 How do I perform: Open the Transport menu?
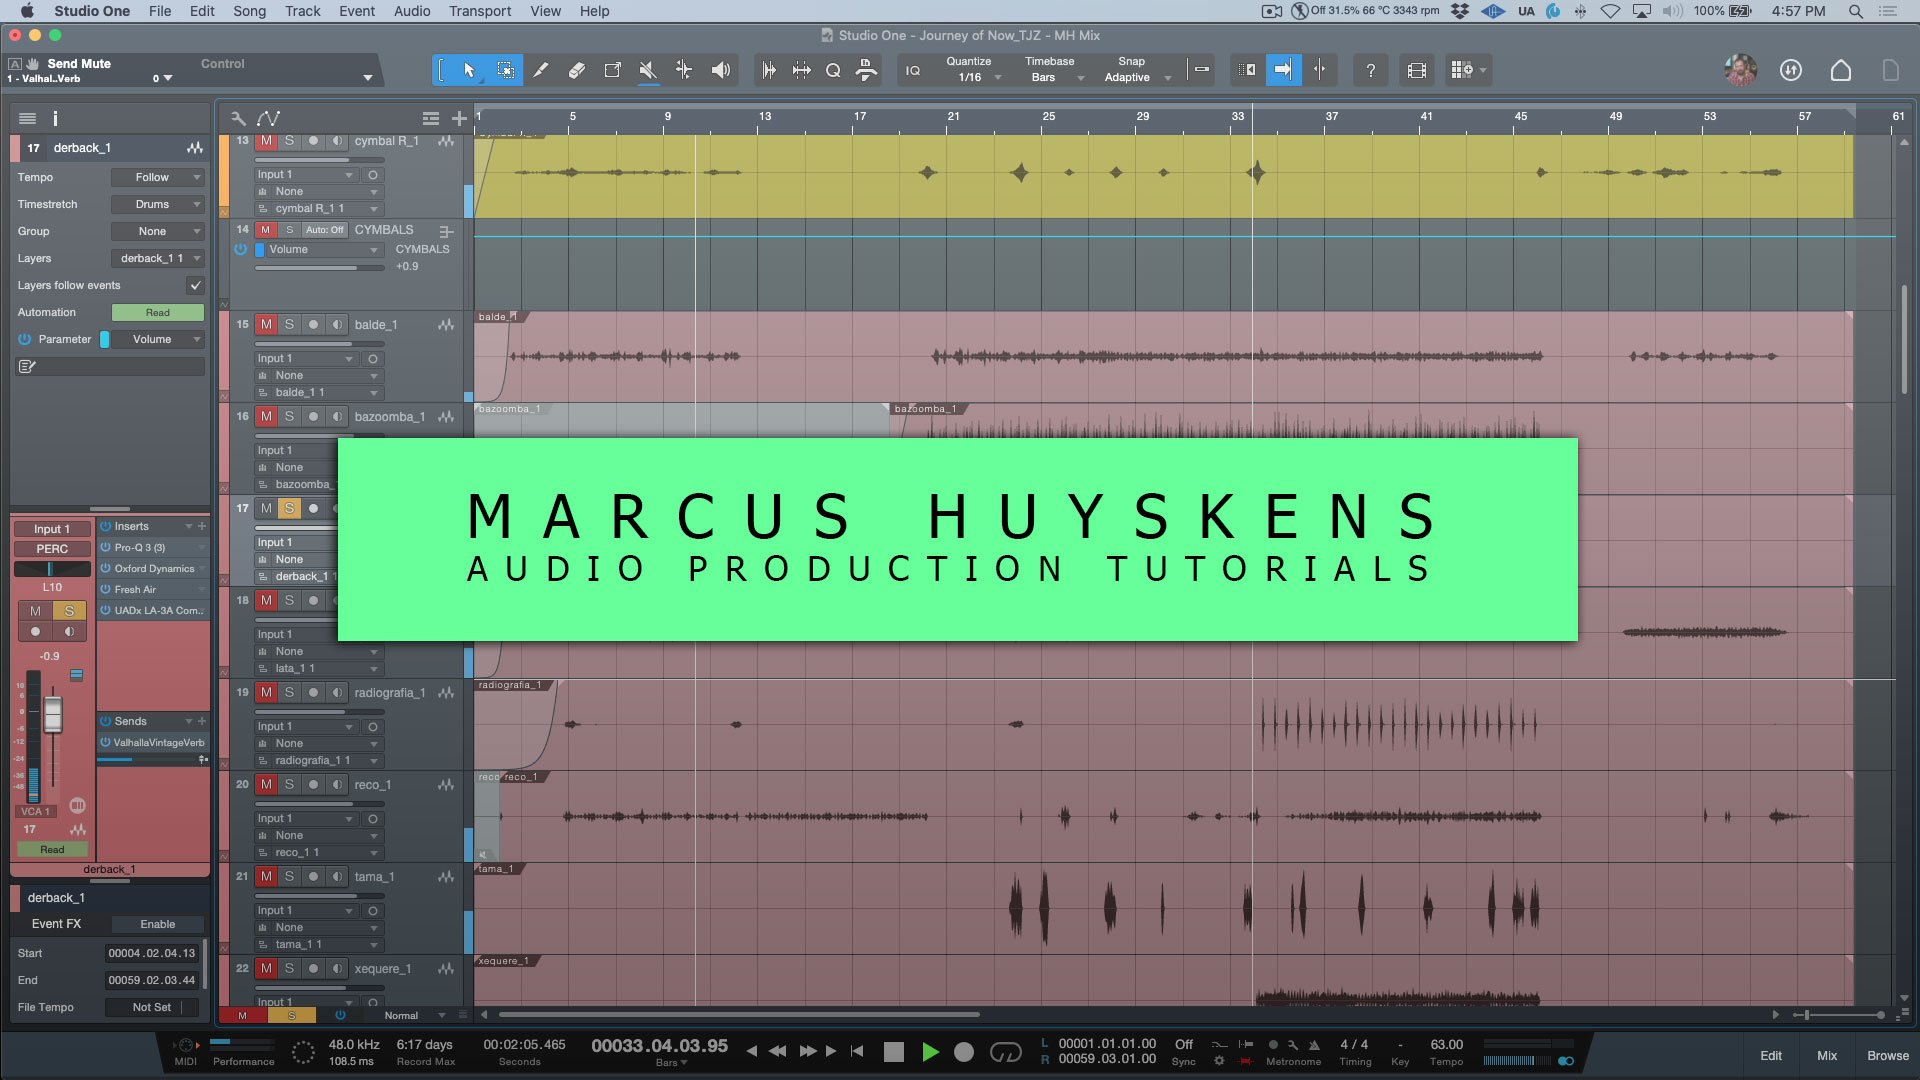[x=480, y=11]
